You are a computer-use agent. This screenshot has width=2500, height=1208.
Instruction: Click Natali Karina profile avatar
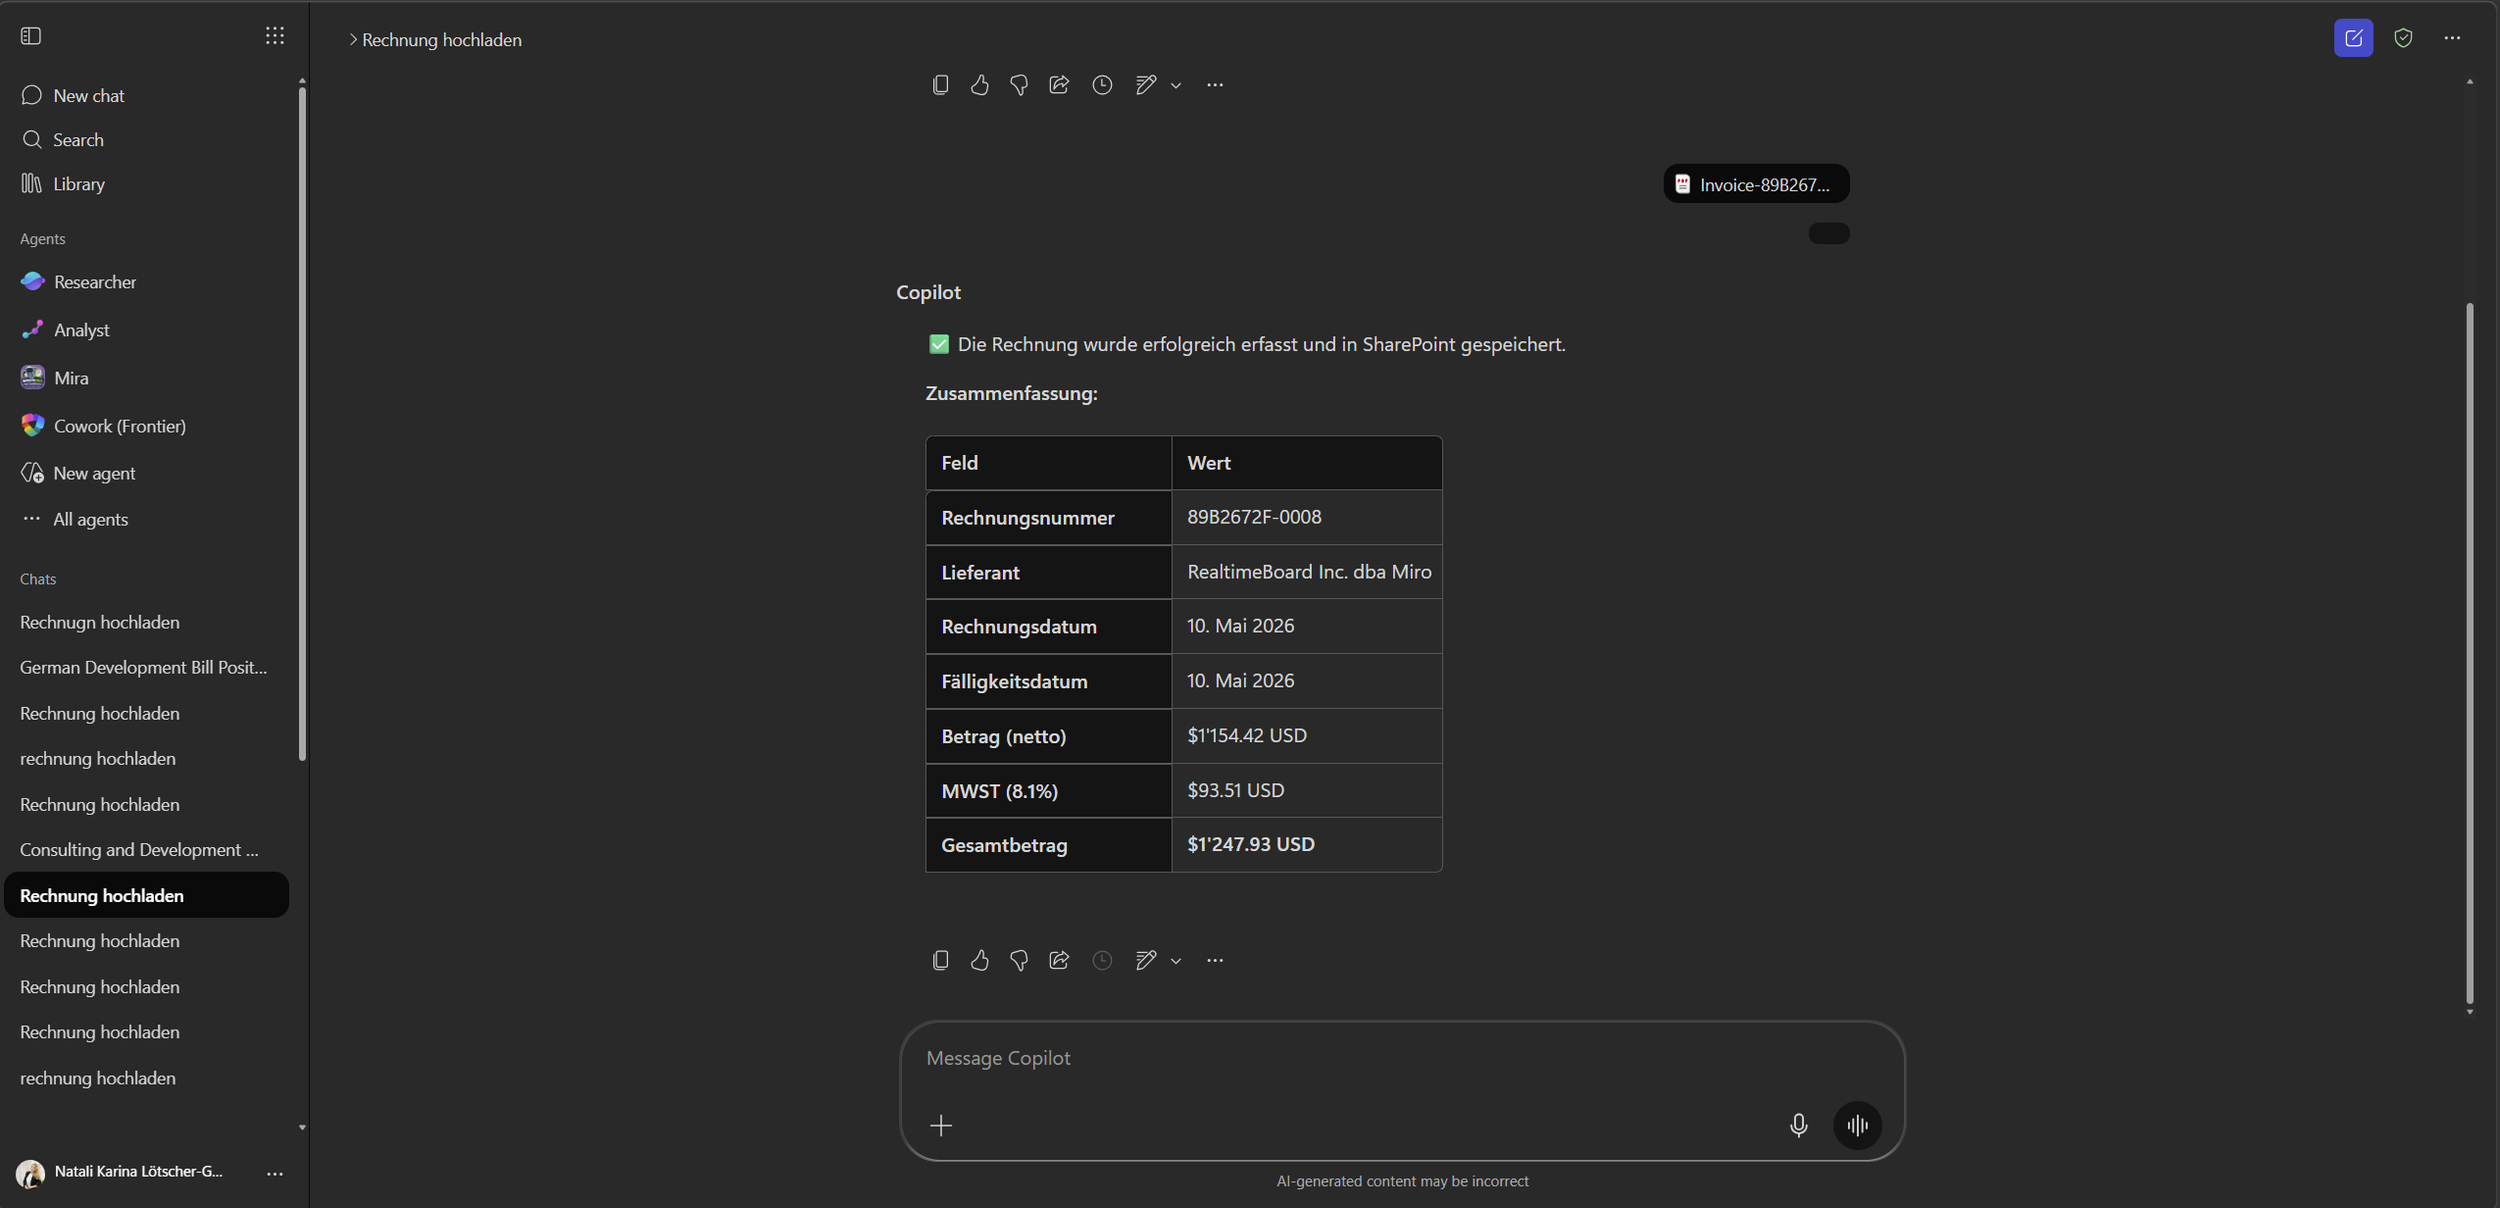click(31, 1173)
